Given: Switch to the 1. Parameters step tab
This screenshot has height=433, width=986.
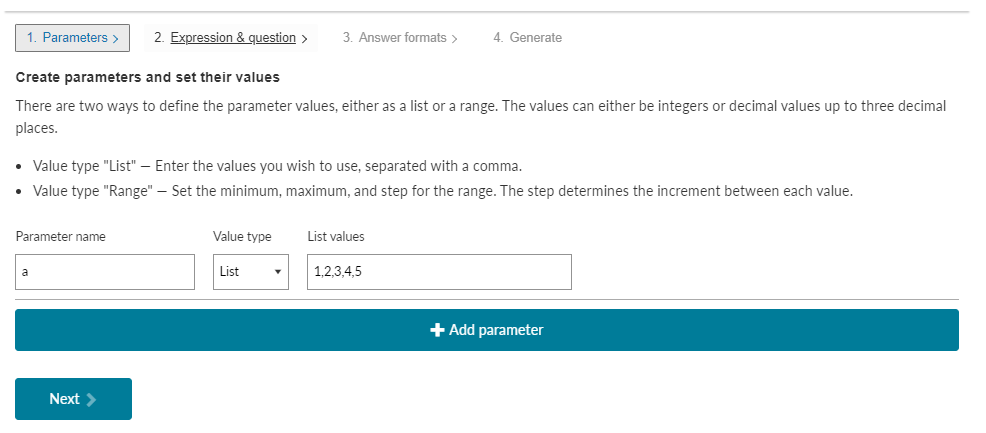Looking at the screenshot, I should (72, 38).
